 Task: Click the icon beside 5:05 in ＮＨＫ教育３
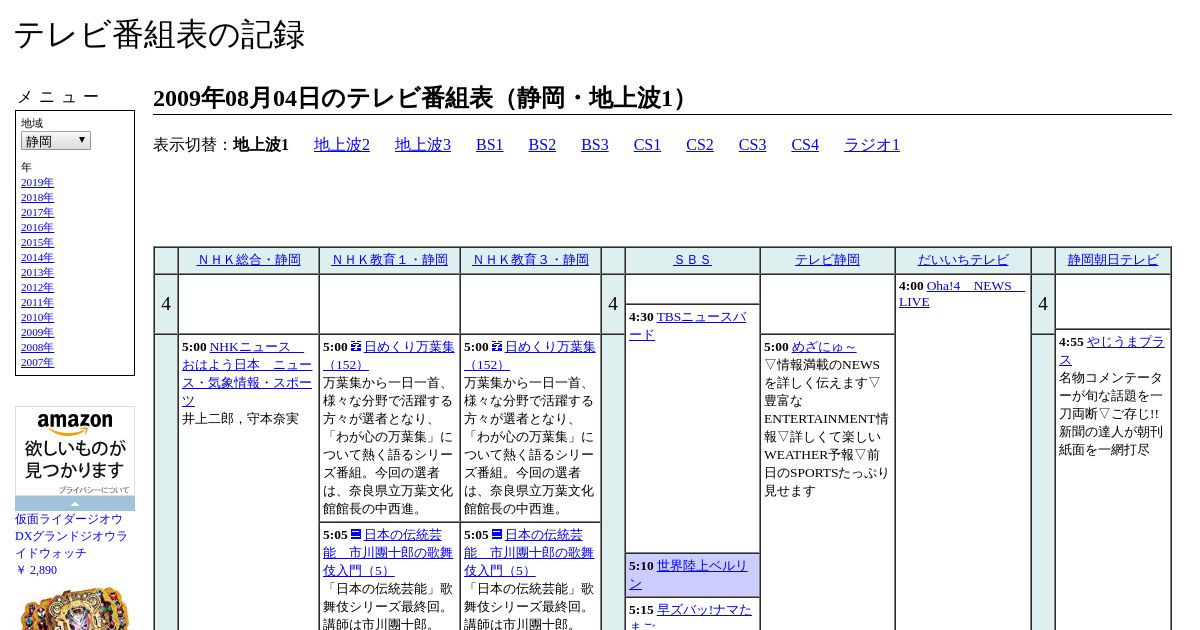497,534
